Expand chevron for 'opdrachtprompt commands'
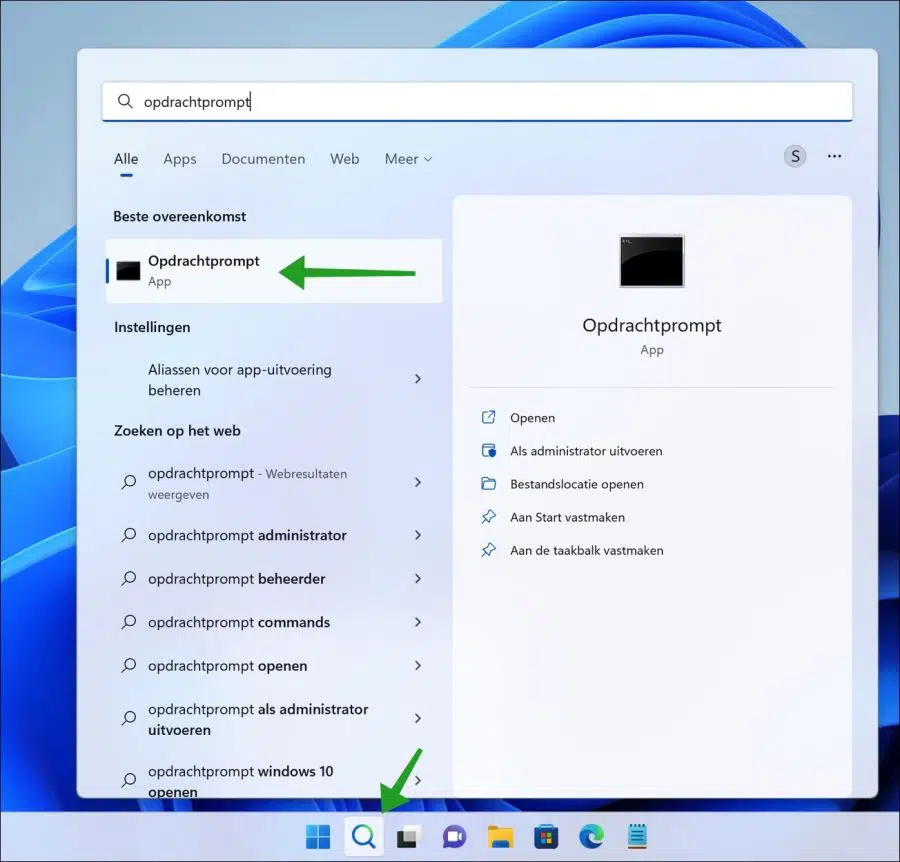Image resolution: width=900 pixels, height=862 pixels. pyautogui.click(x=418, y=622)
